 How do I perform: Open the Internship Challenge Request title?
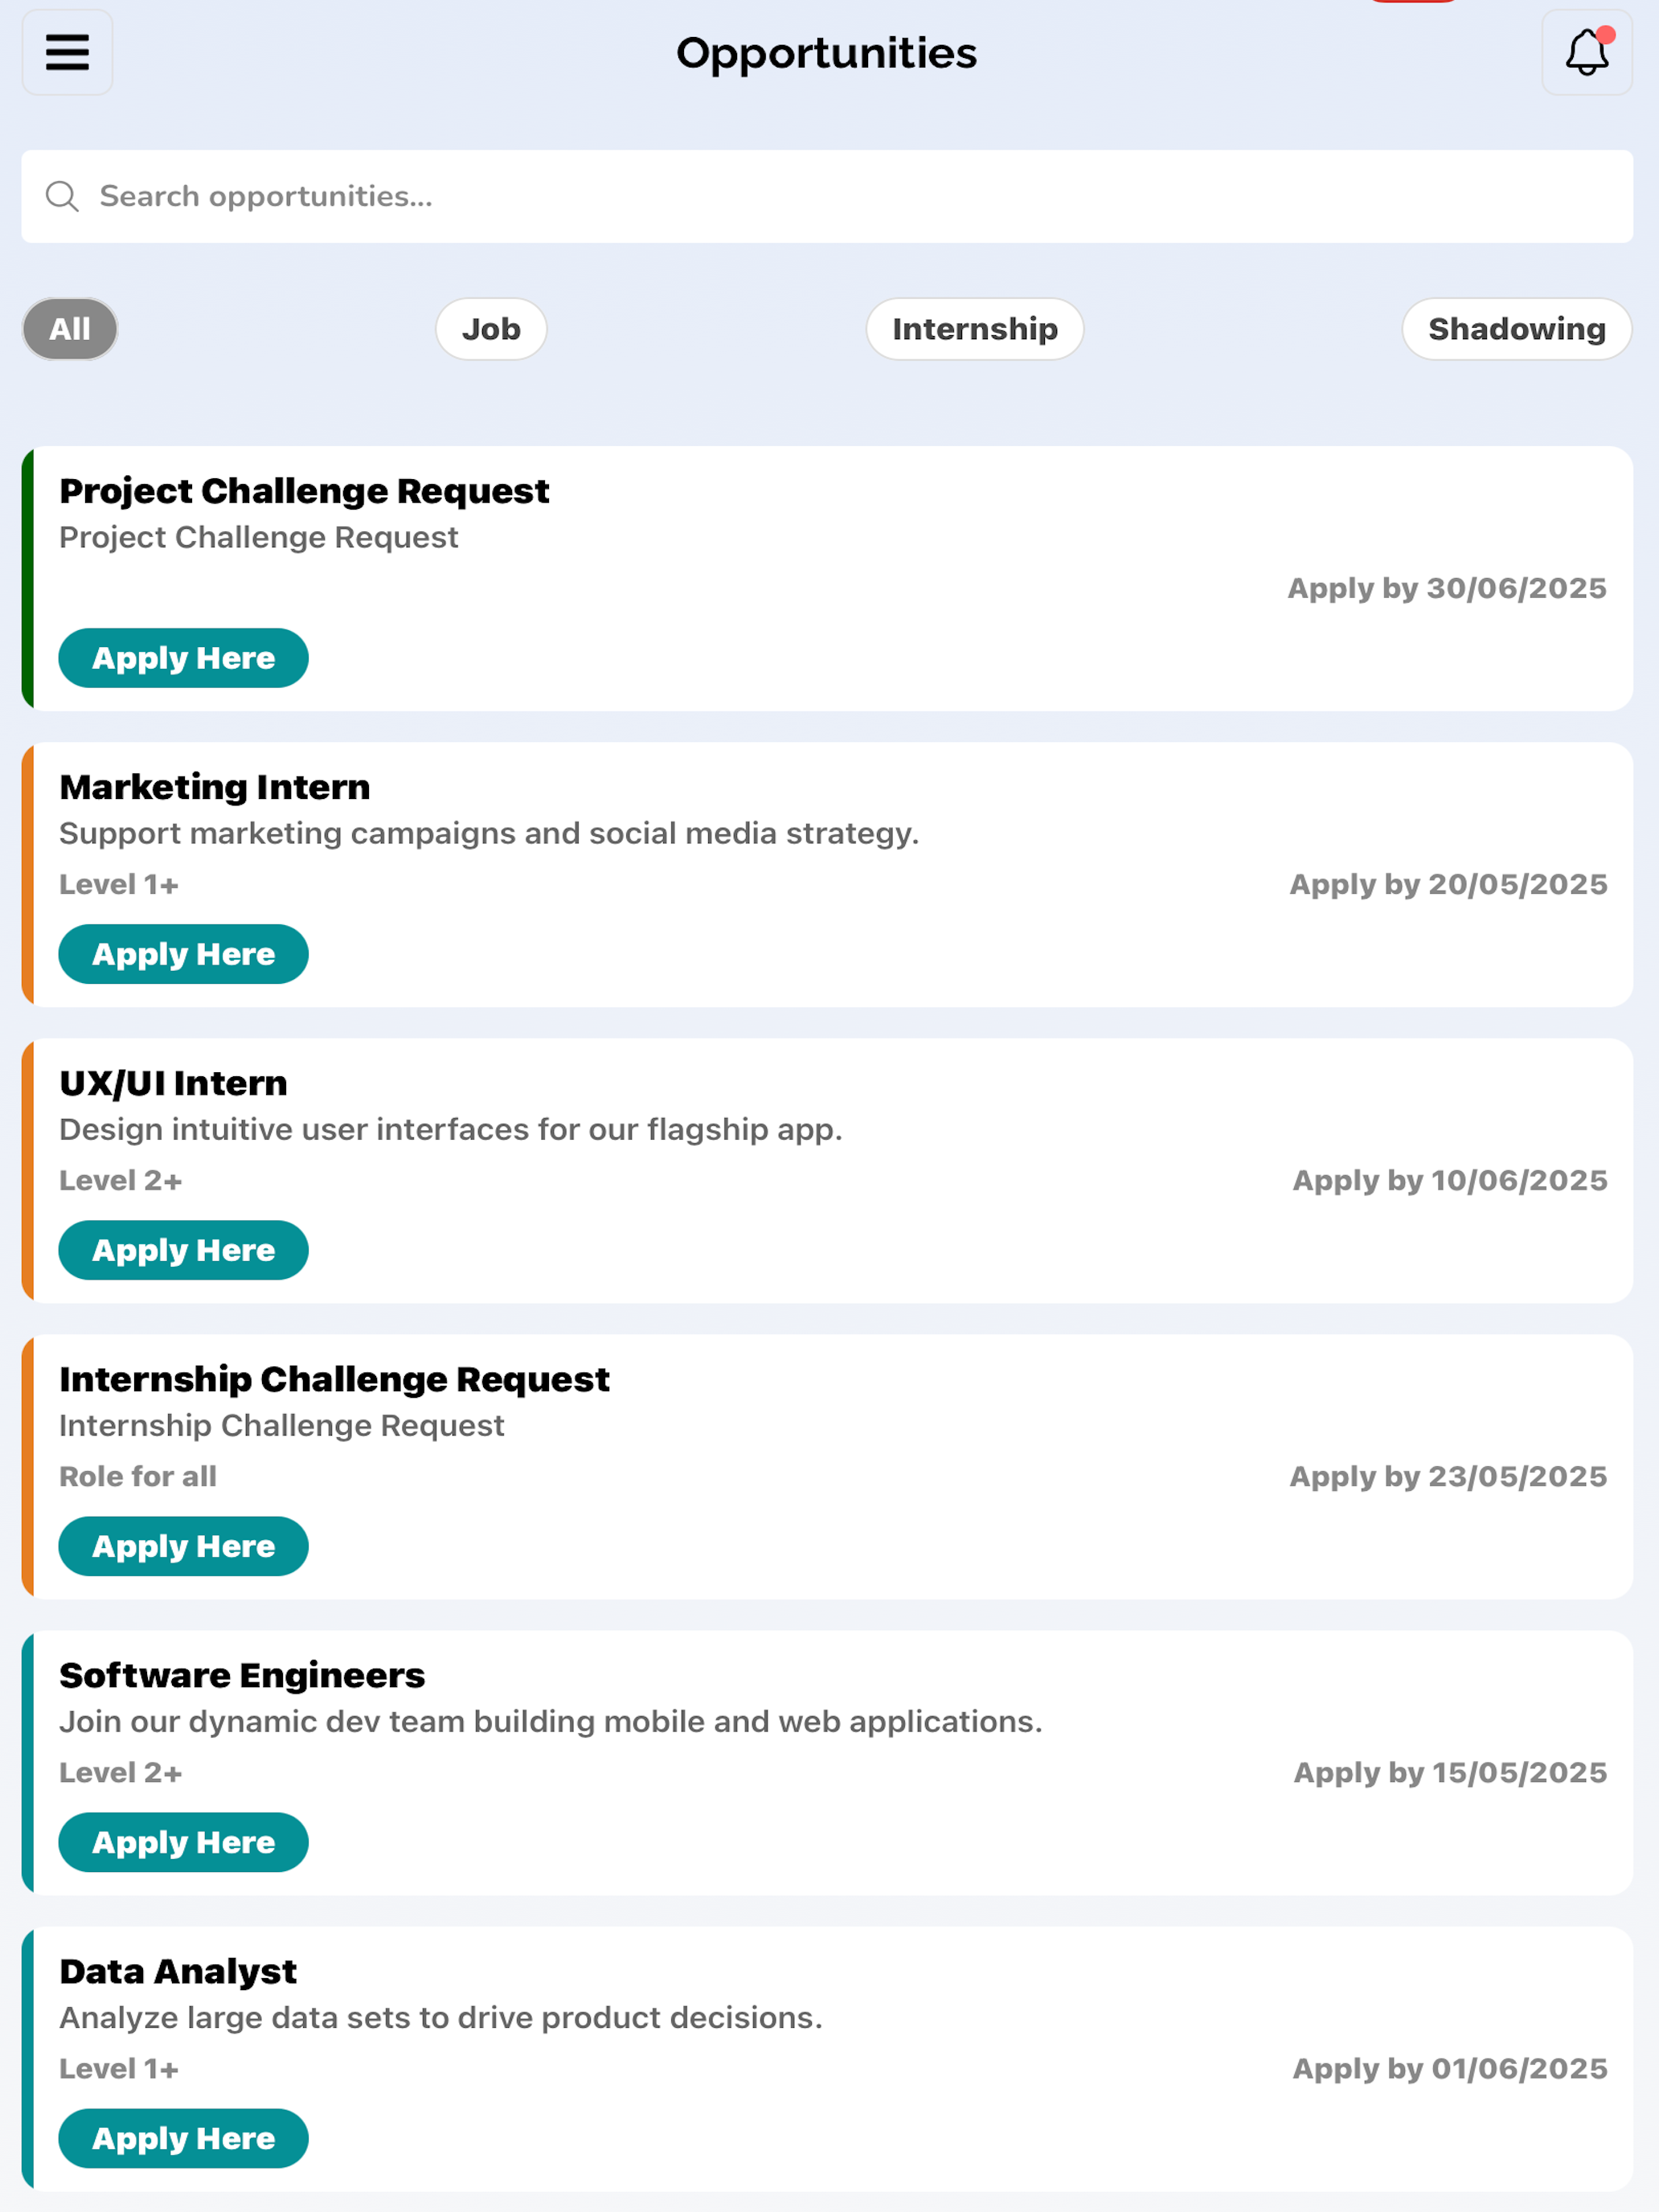[334, 1379]
